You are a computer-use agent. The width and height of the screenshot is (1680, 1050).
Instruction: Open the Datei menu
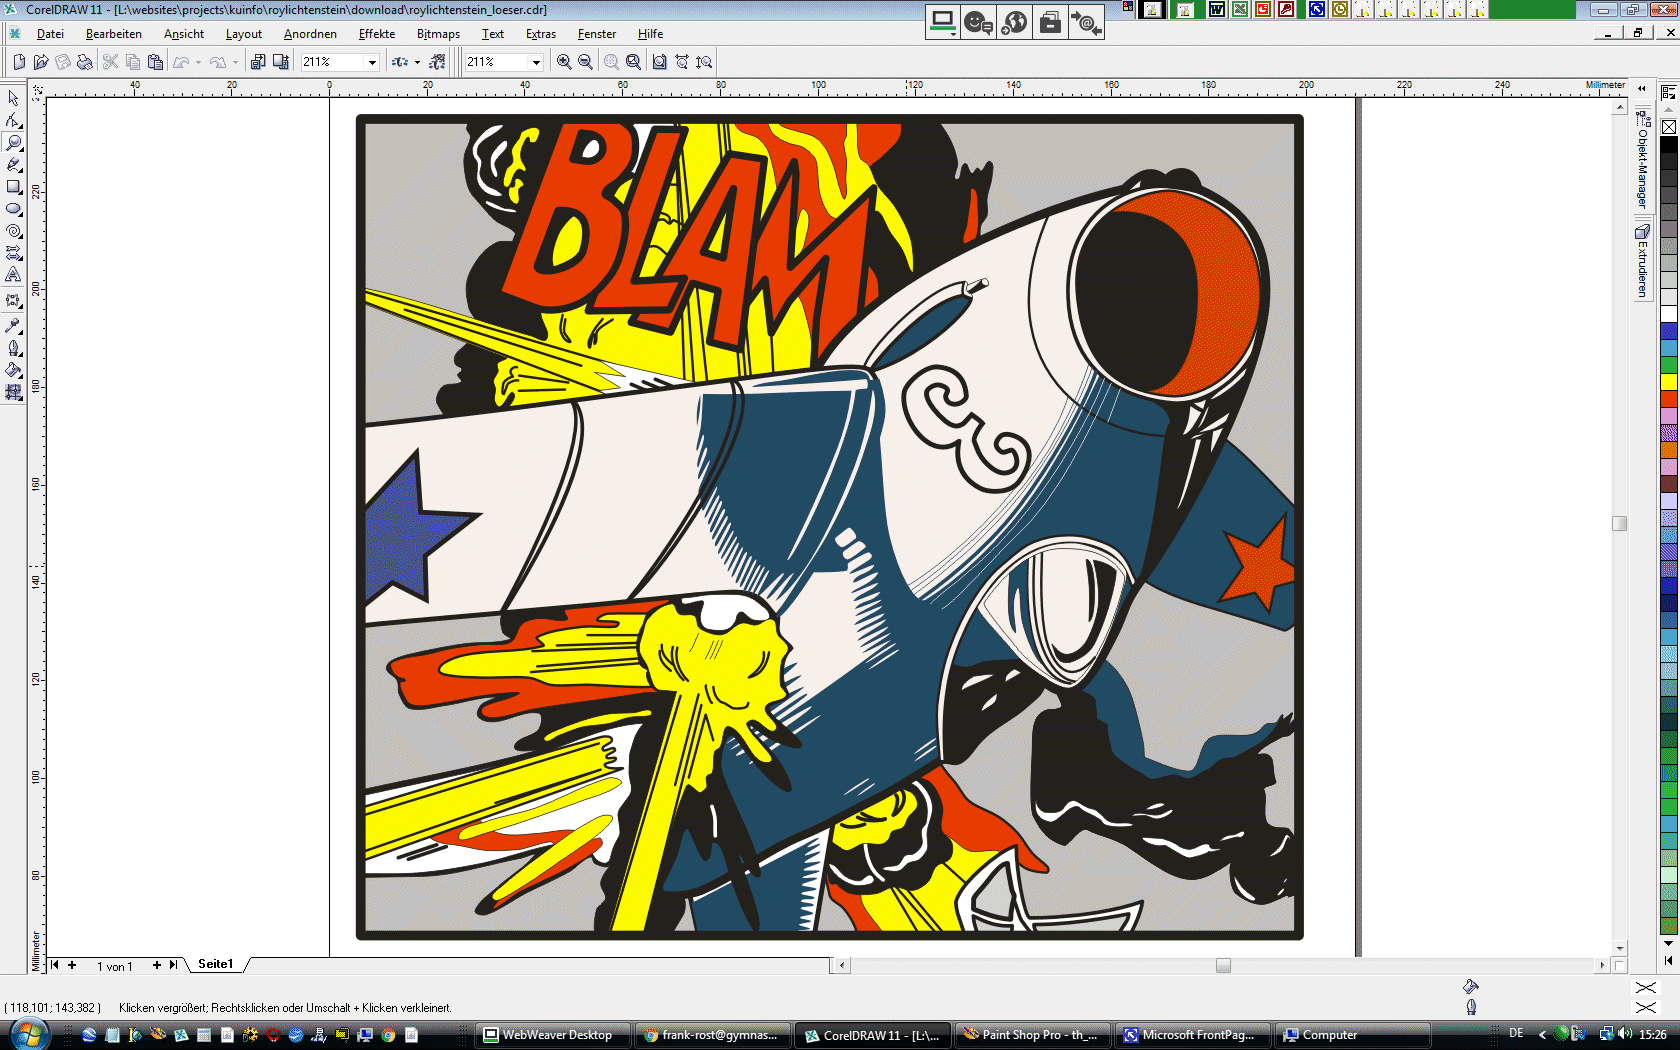click(50, 34)
